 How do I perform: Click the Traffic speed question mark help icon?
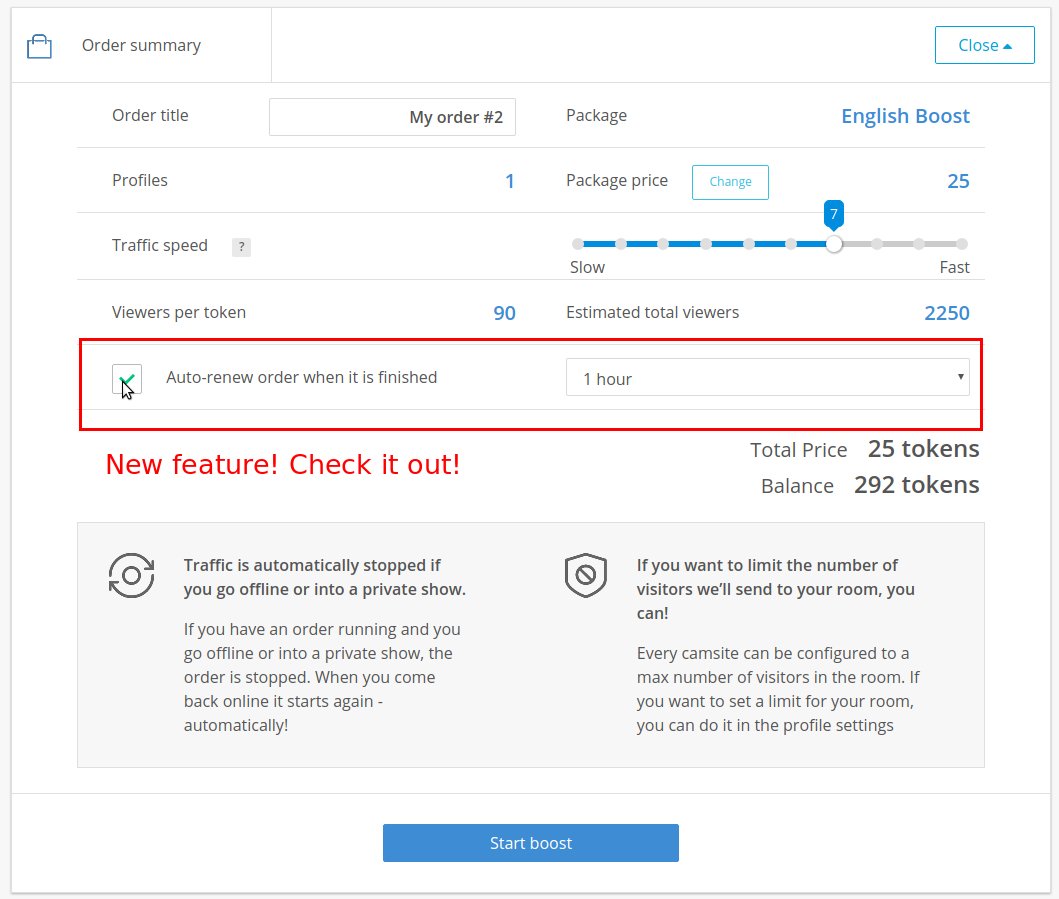click(241, 247)
